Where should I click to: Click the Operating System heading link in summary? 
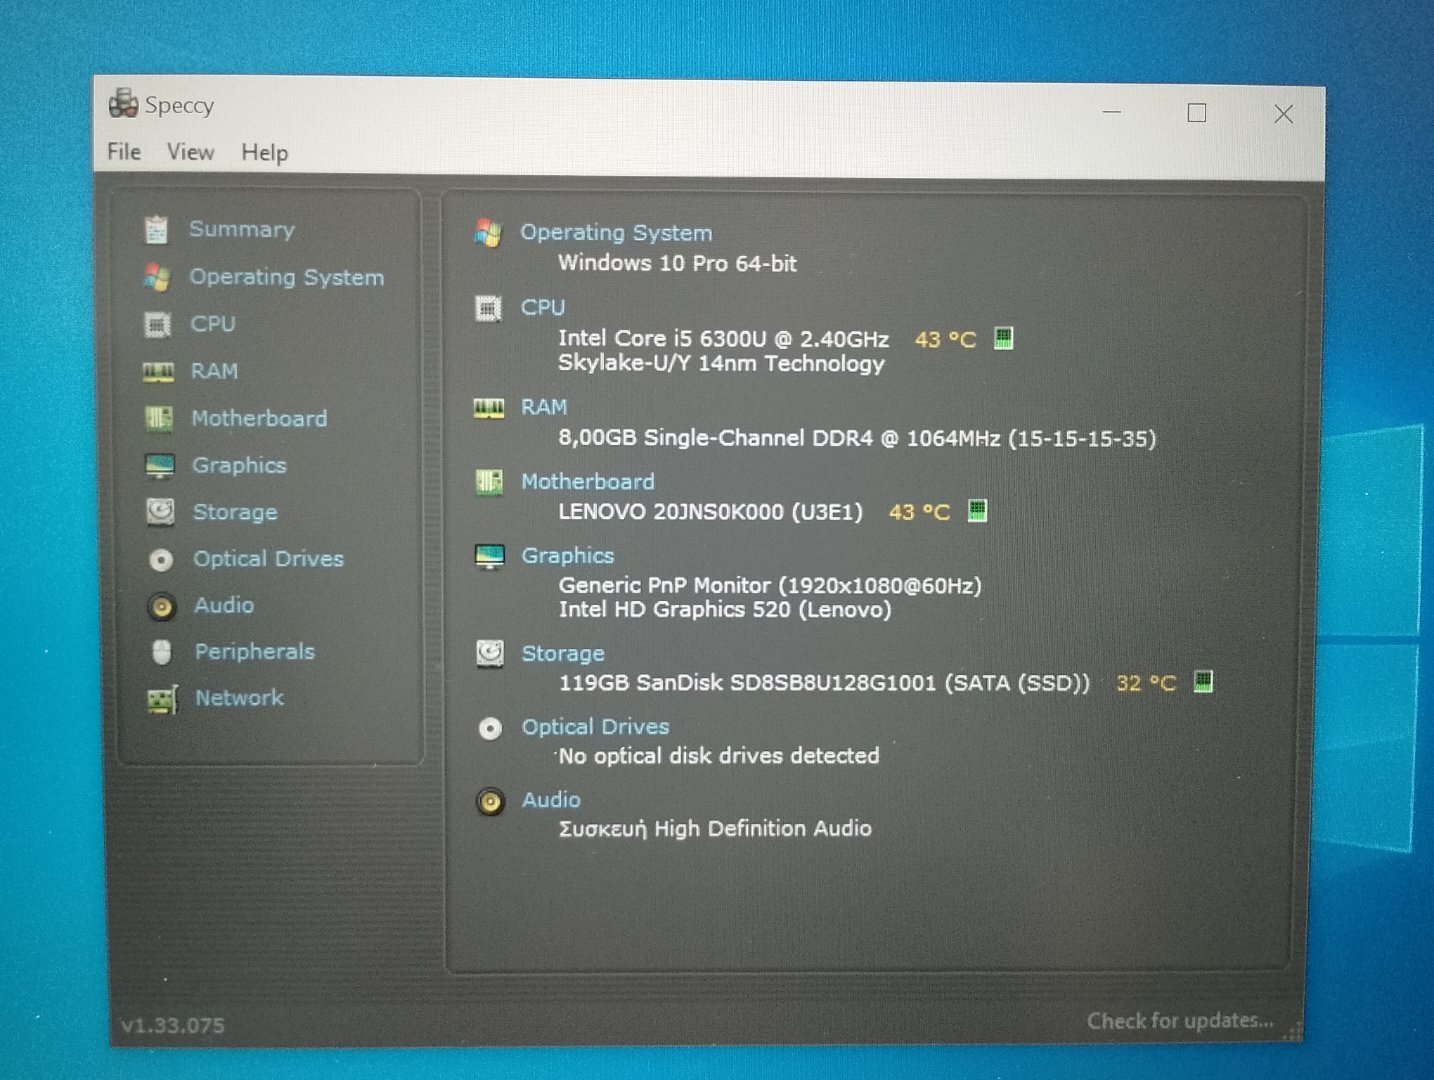tap(616, 233)
